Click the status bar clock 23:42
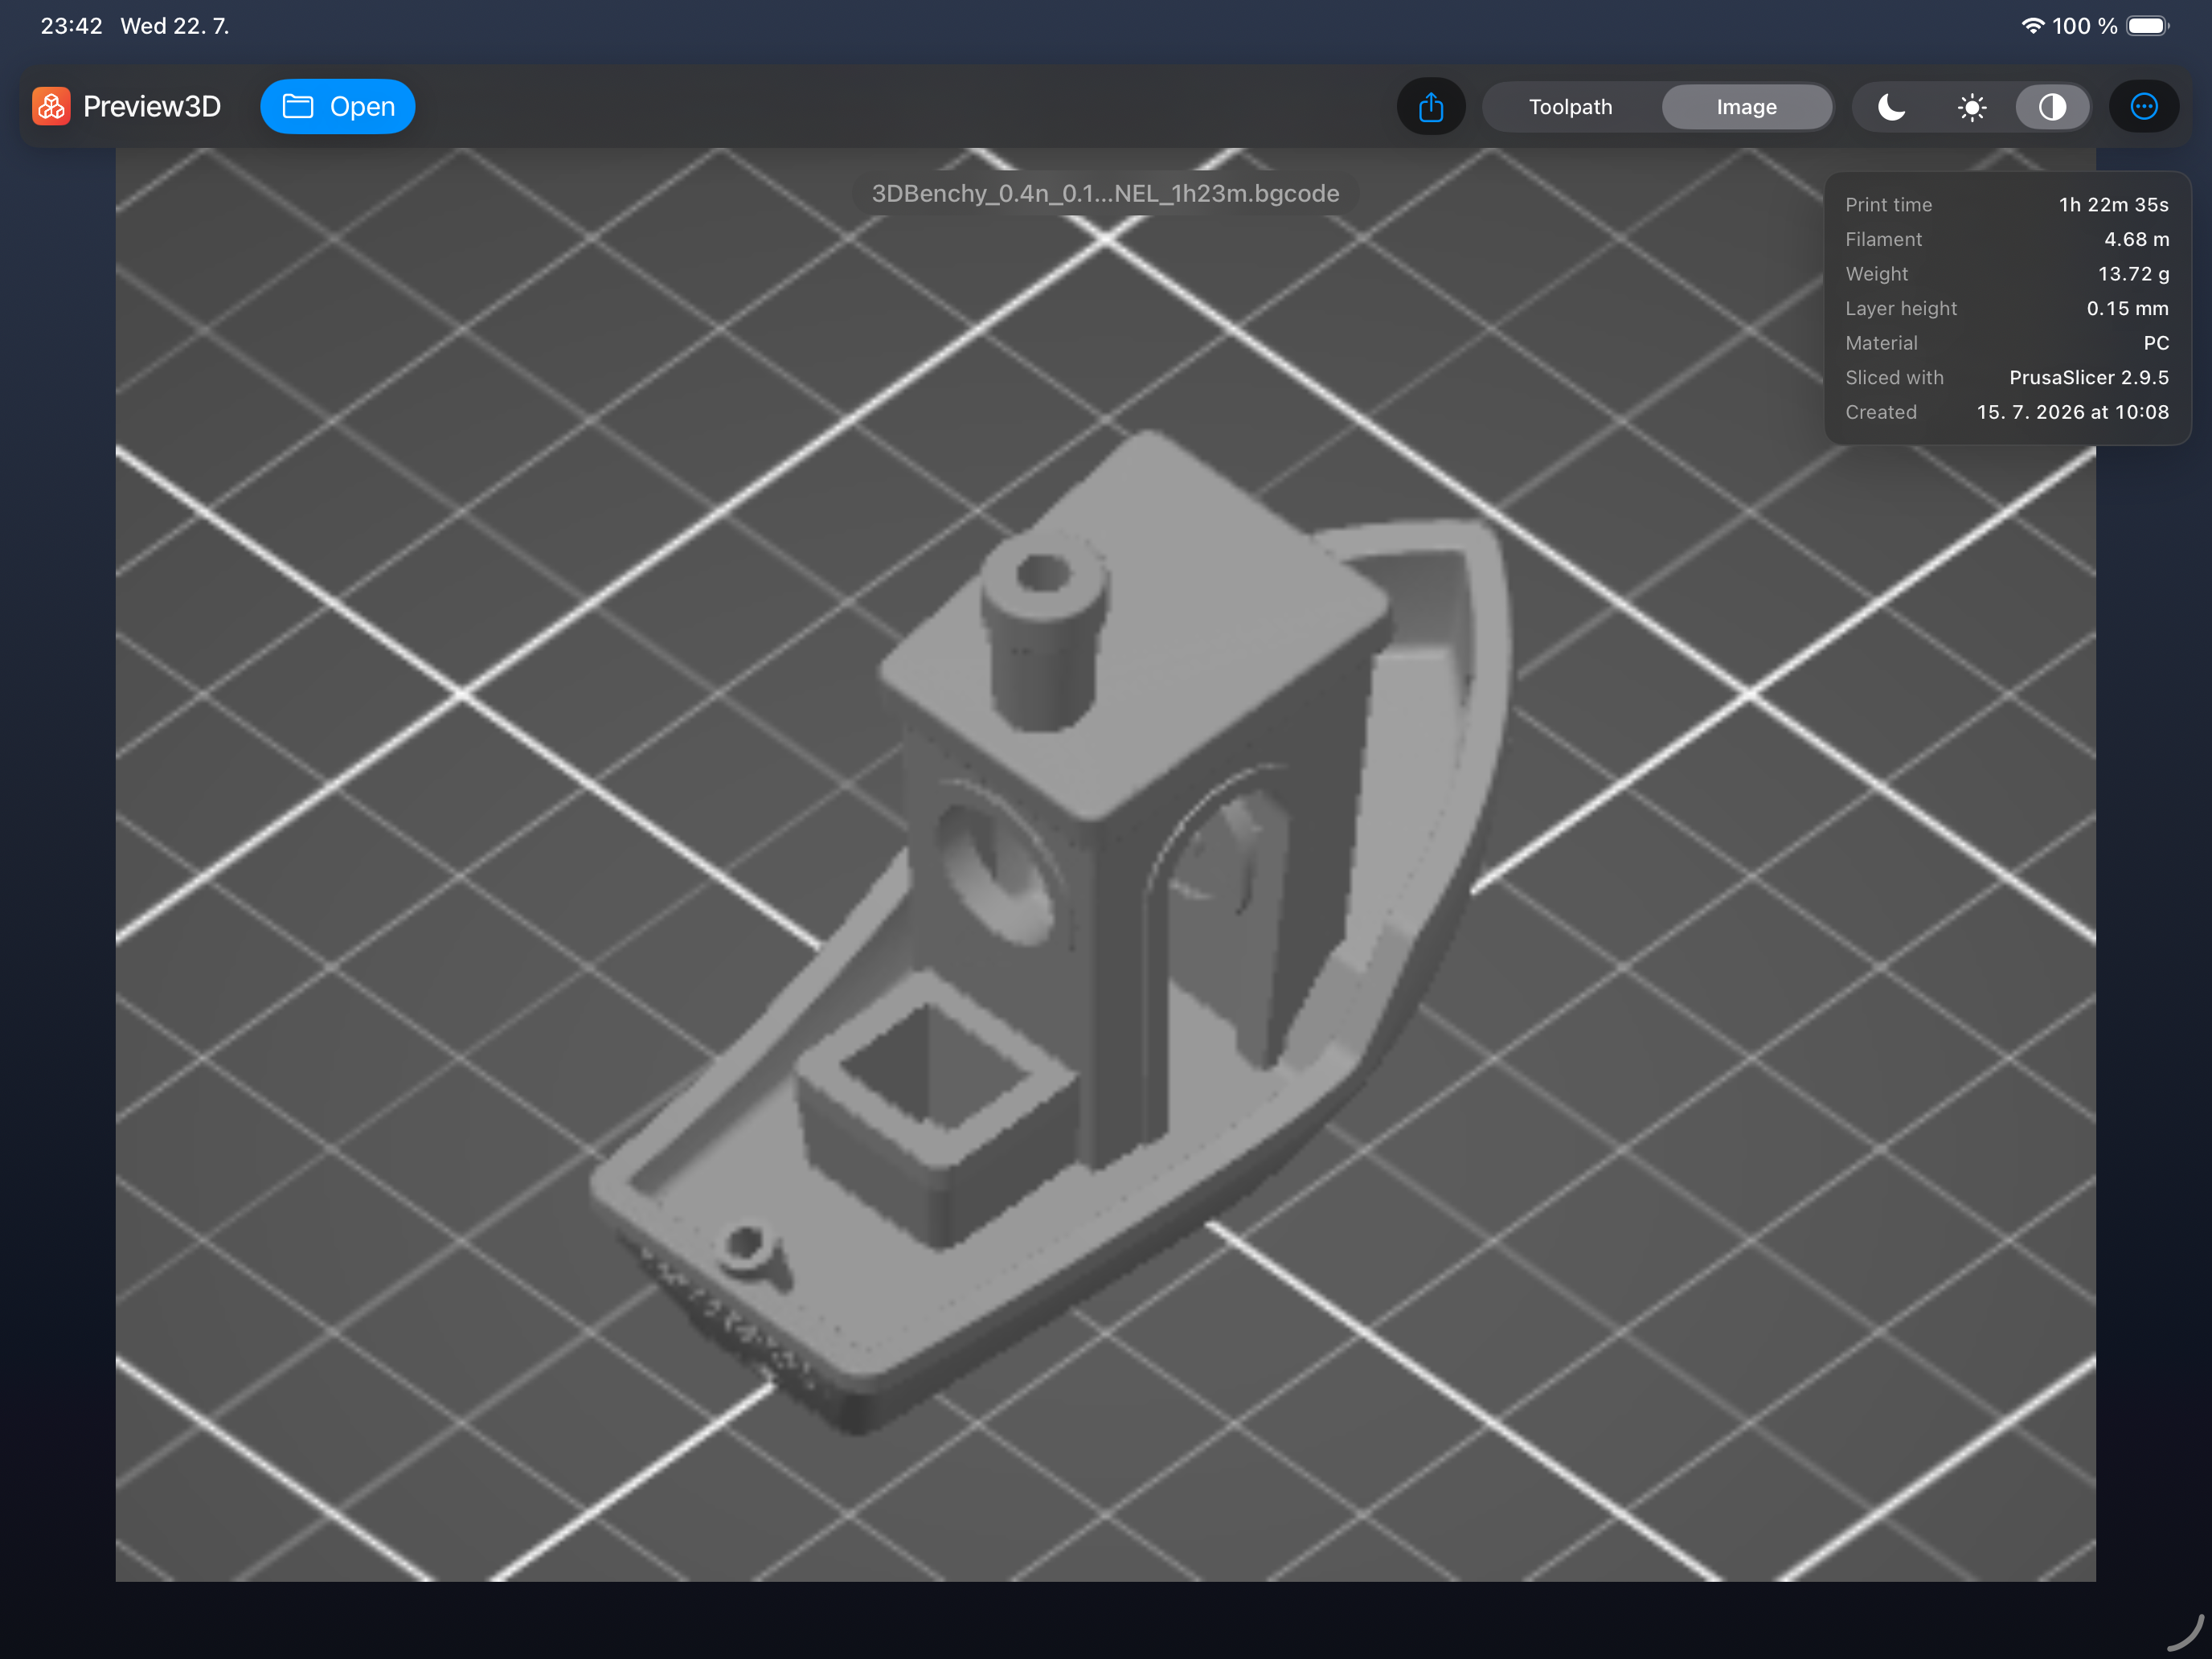Image resolution: width=2212 pixels, height=1659 pixels. [71, 26]
